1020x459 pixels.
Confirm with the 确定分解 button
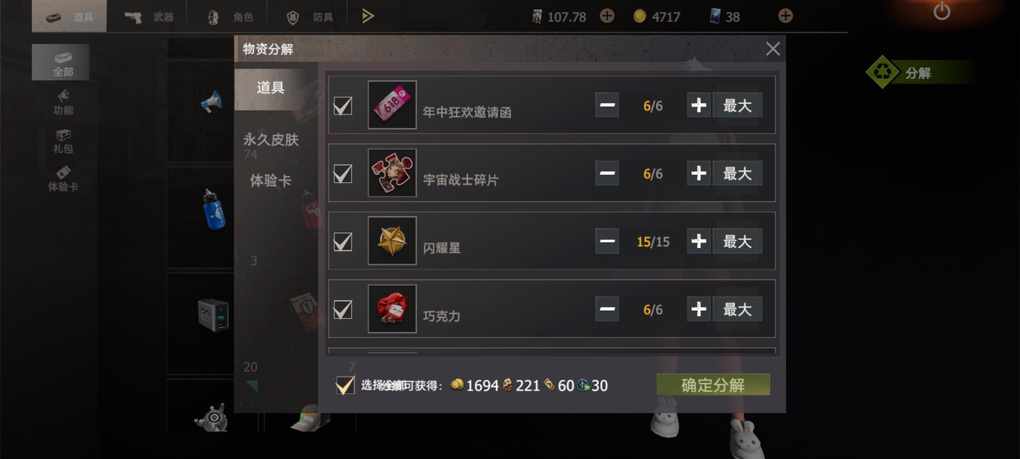713,385
